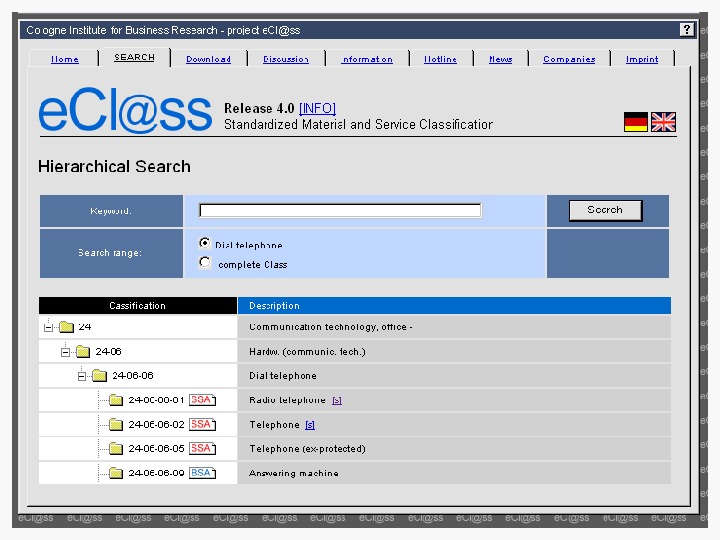The width and height of the screenshot is (720, 540).
Task: Click the Communication technology, office description
Action: [x=331, y=327]
